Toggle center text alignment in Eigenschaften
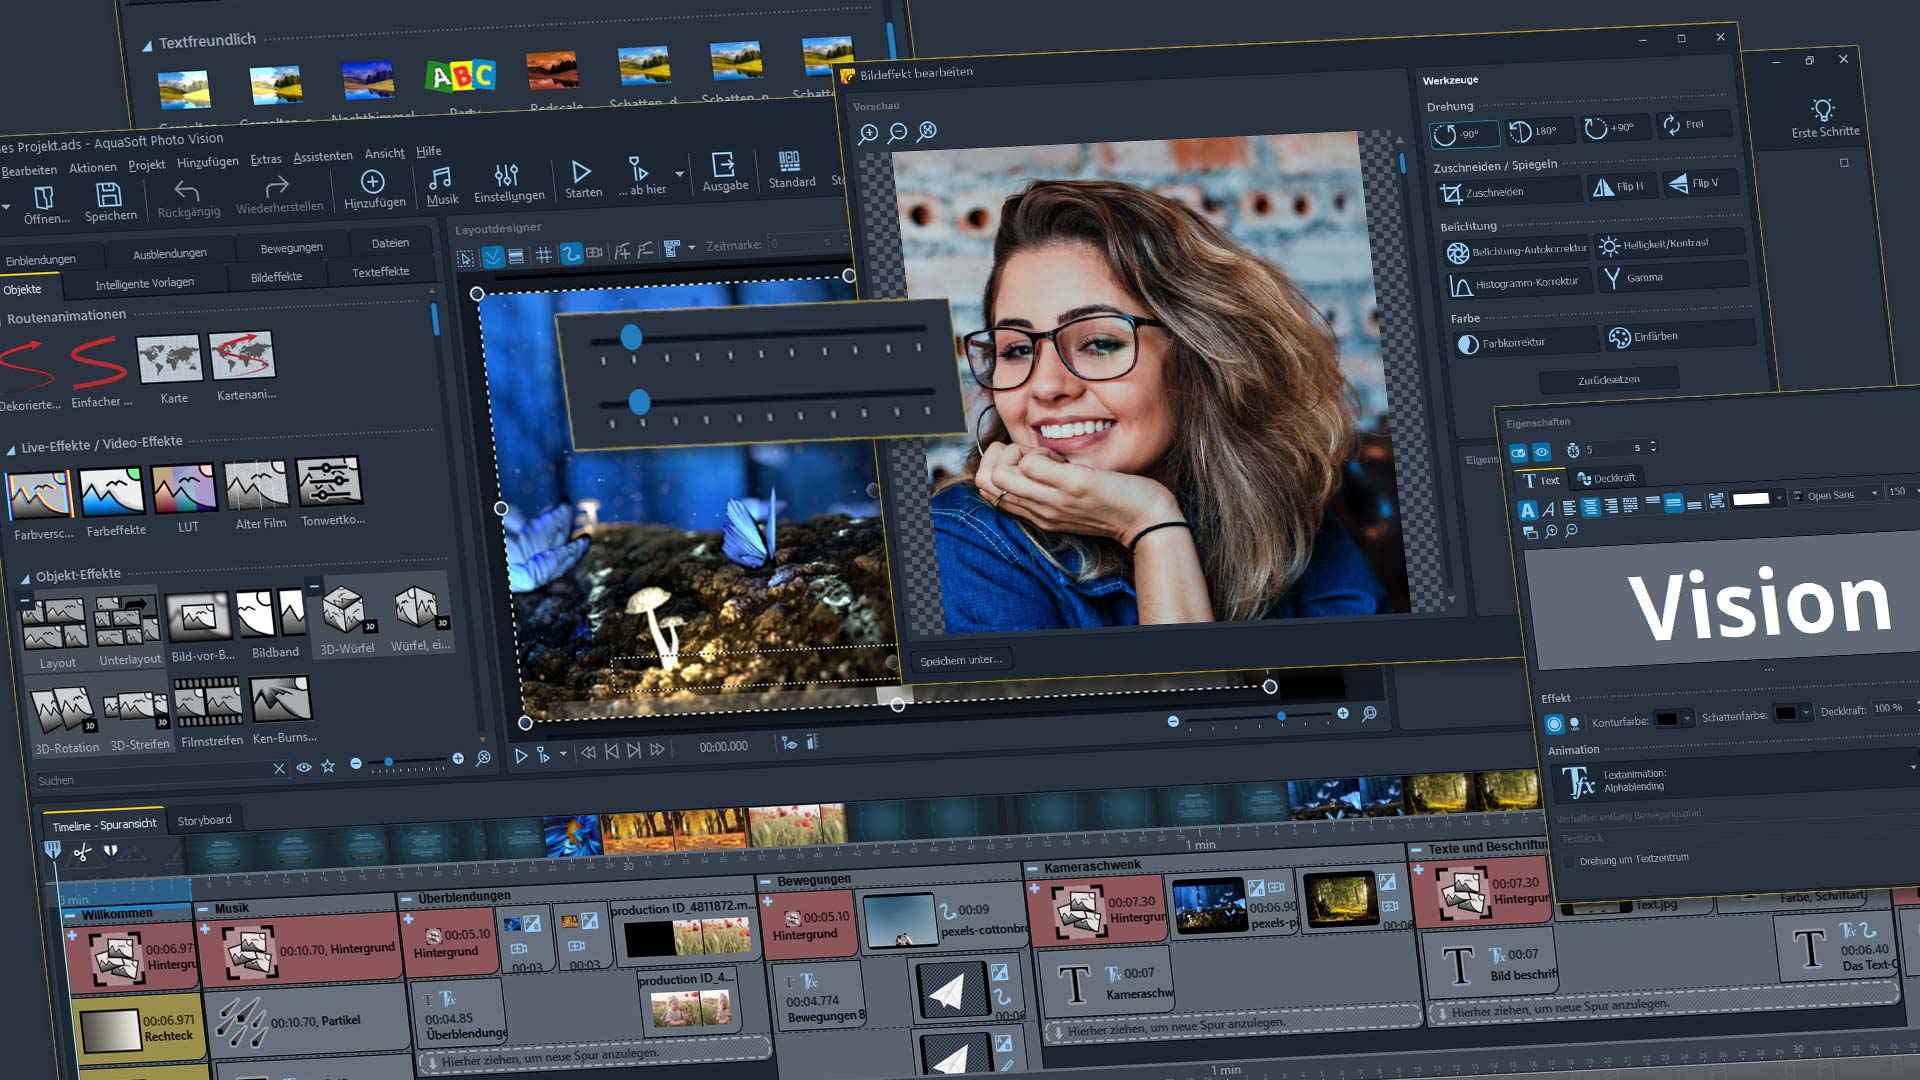The image size is (1920, 1080). (x=1590, y=507)
